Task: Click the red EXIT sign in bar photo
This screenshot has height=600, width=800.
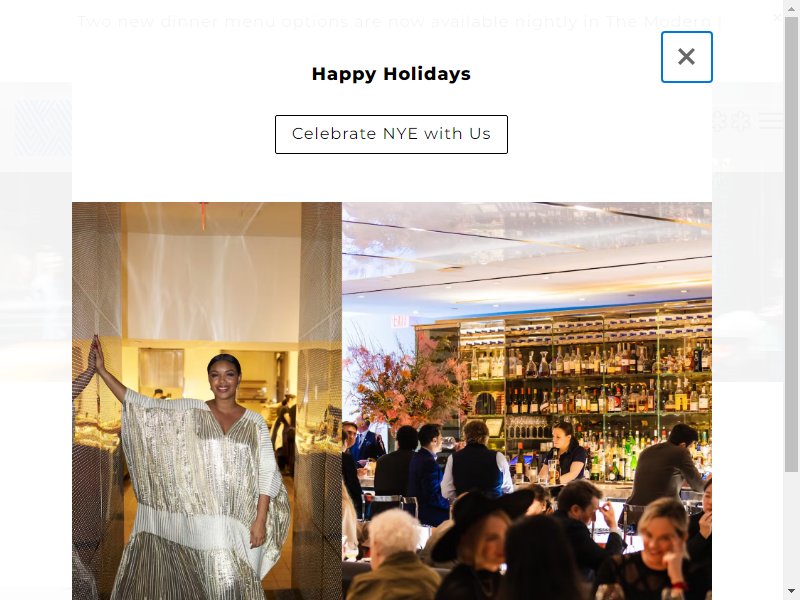Action: click(399, 321)
